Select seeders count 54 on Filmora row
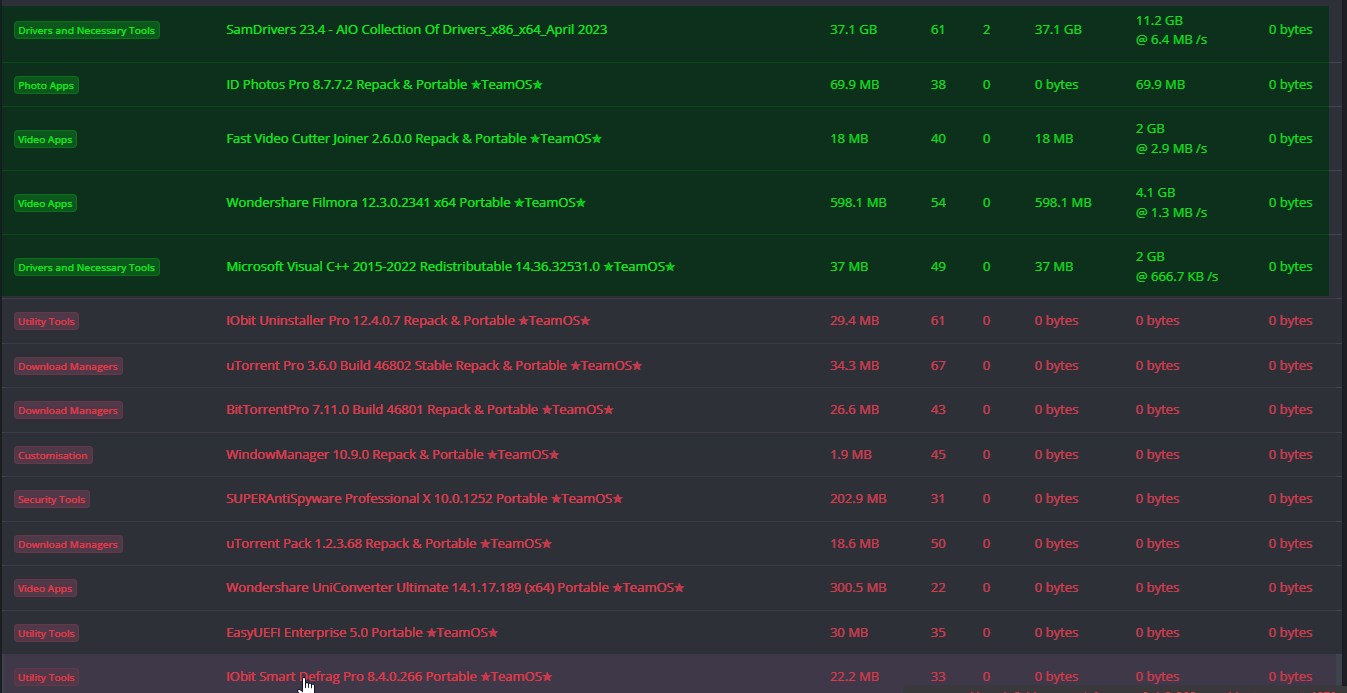 pos(938,203)
